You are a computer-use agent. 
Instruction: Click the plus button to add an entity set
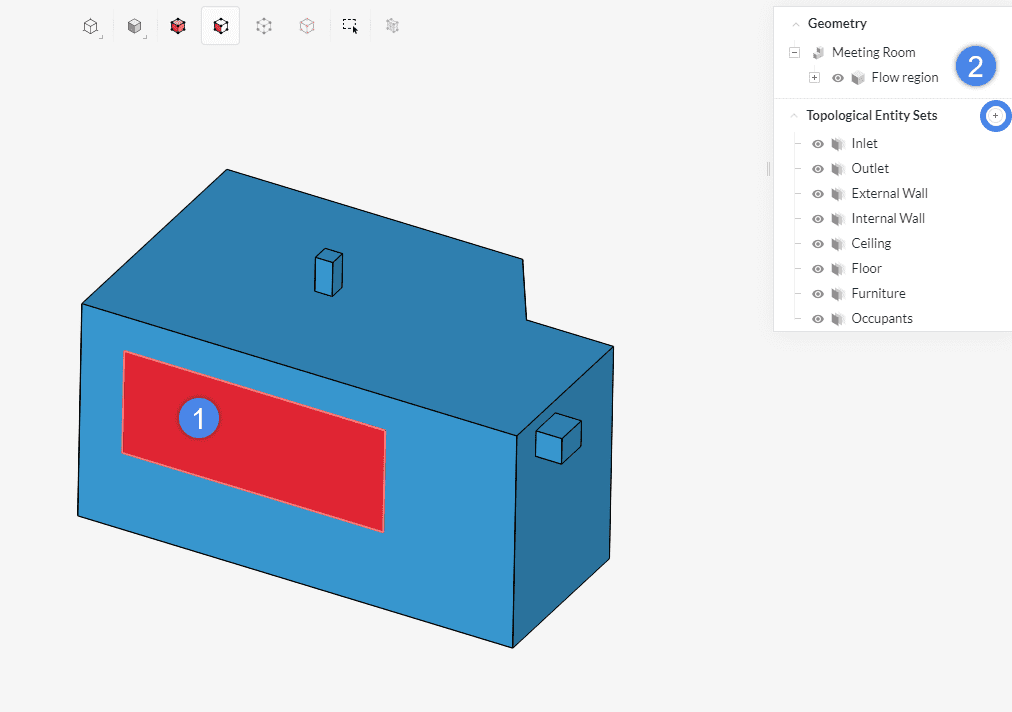pyautogui.click(x=995, y=115)
